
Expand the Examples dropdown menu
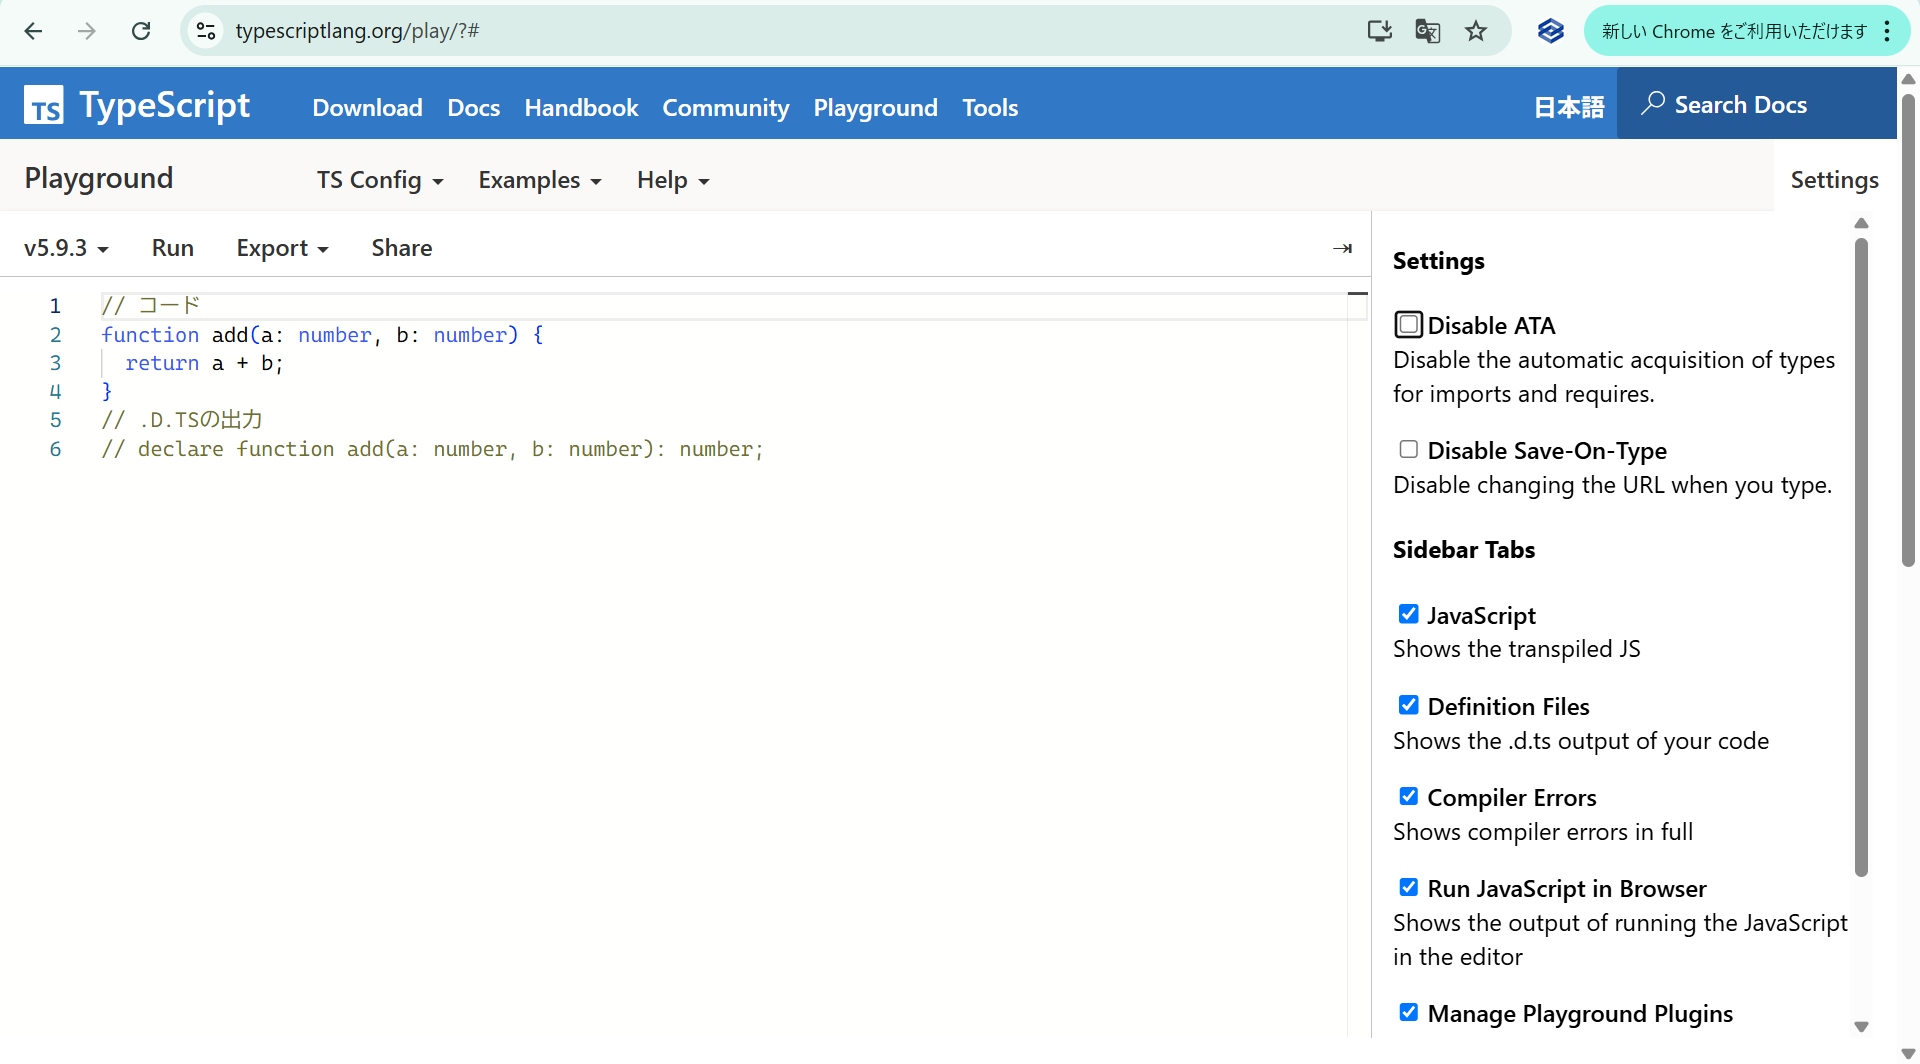[x=540, y=180]
